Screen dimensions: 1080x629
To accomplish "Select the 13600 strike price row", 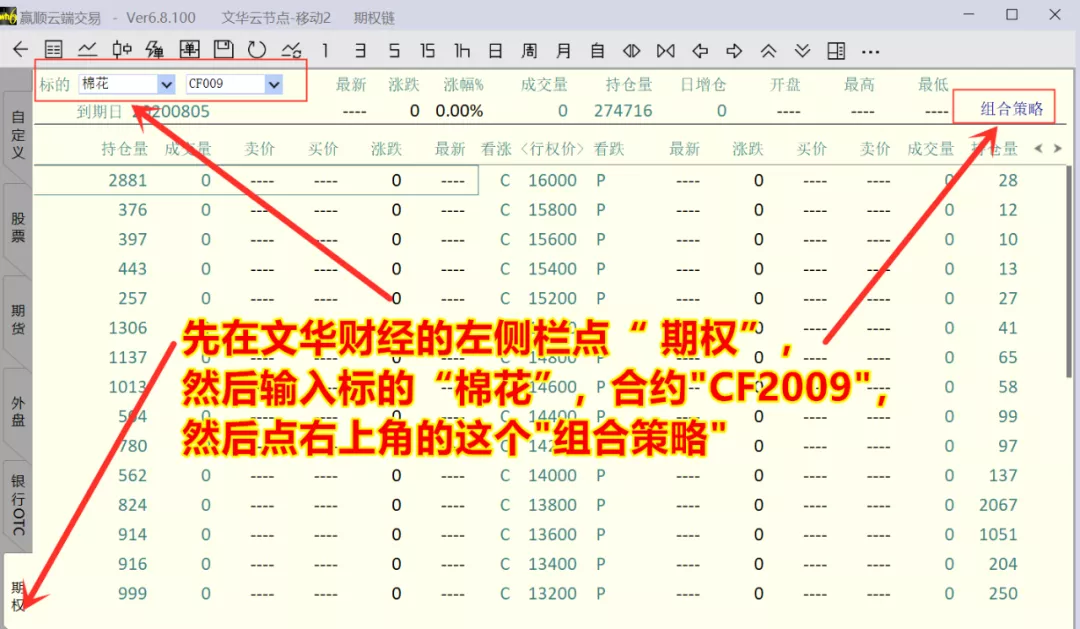I will click(552, 535).
